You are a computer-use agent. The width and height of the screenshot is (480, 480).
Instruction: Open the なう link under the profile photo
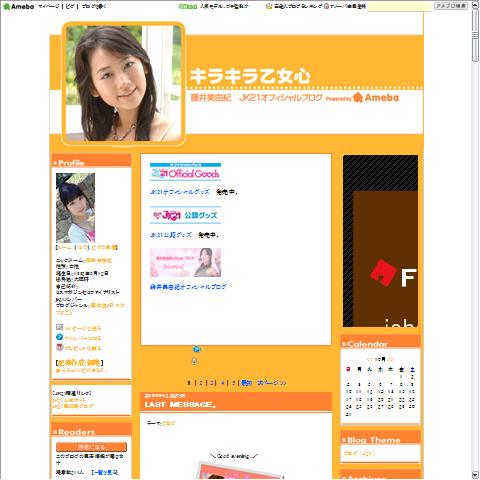(82, 247)
